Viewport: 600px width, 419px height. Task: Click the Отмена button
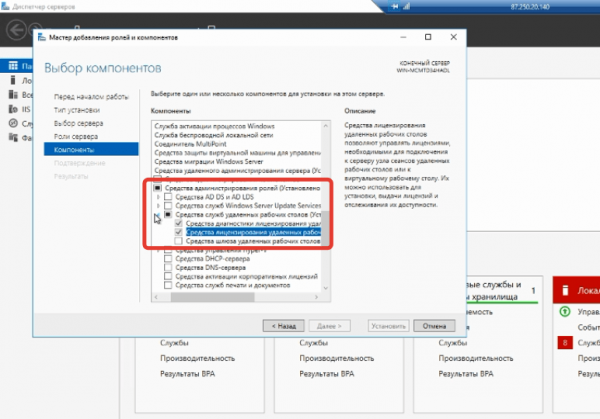click(434, 326)
